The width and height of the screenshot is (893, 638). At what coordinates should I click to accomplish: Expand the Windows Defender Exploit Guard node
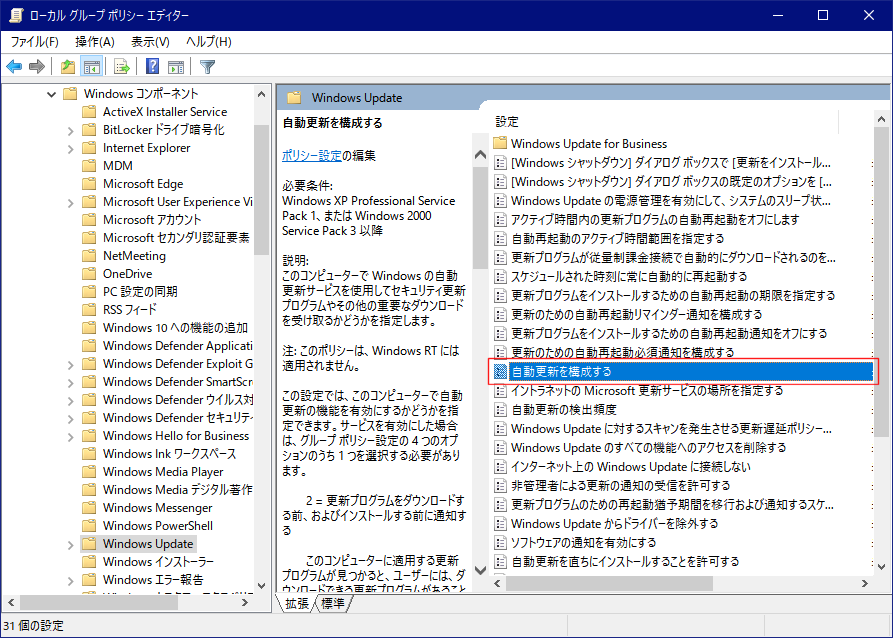tap(71, 364)
